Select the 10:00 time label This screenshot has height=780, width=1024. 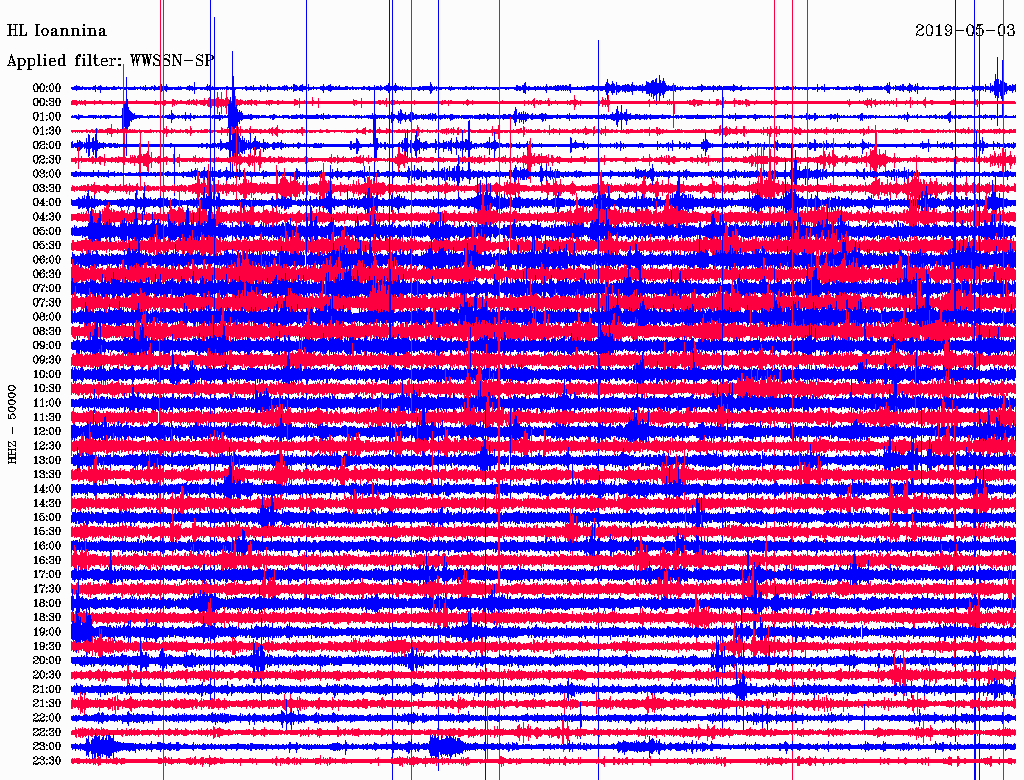pyautogui.click(x=47, y=374)
